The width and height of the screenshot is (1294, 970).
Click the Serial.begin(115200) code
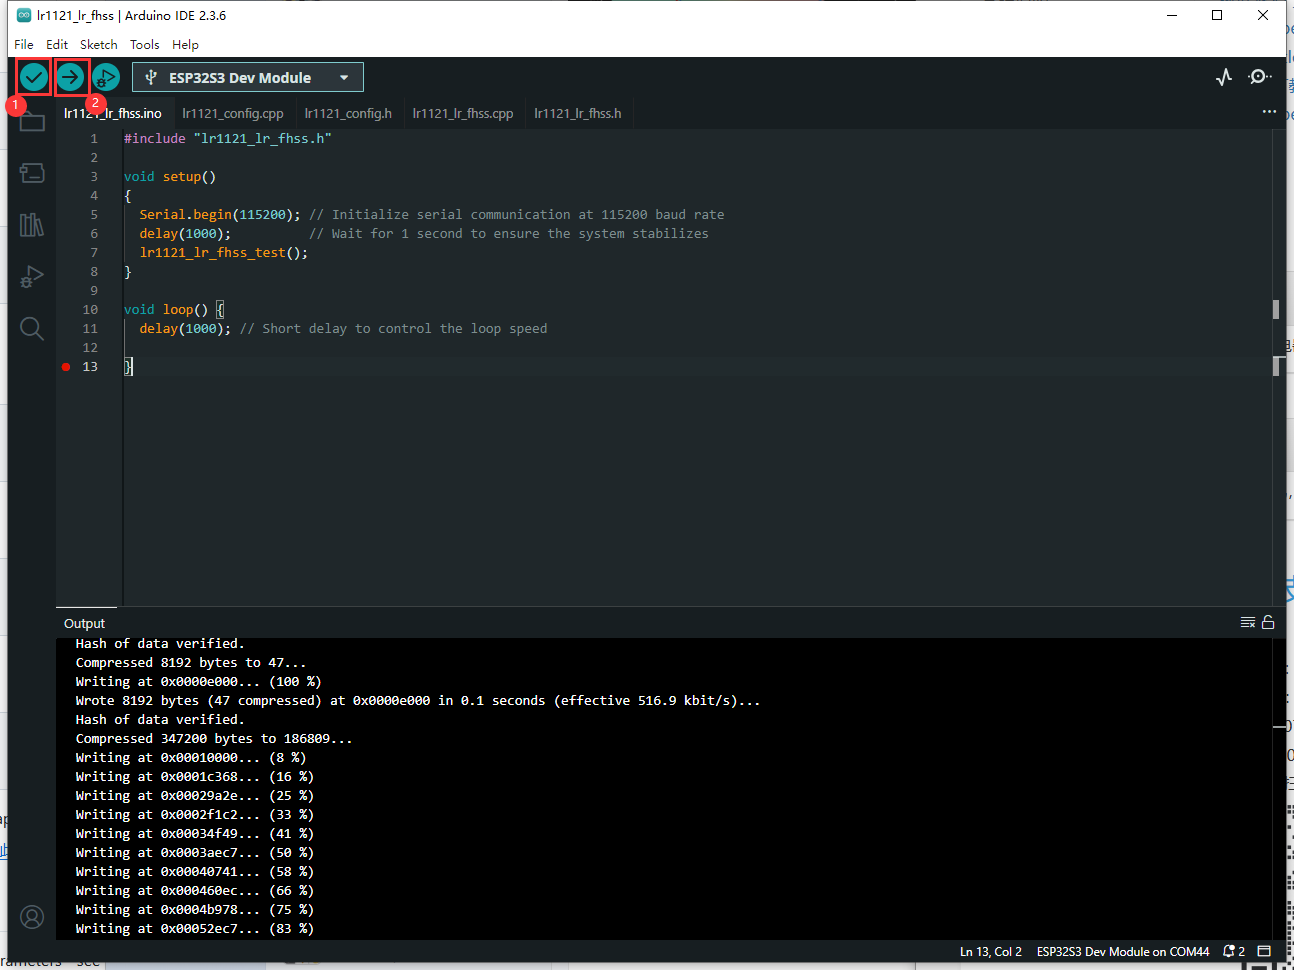(x=220, y=215)
